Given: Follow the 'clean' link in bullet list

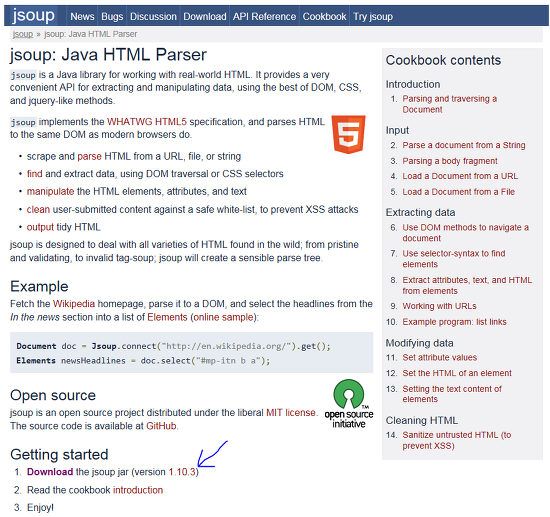Looking at the screenshot, I should pos(38,209).
